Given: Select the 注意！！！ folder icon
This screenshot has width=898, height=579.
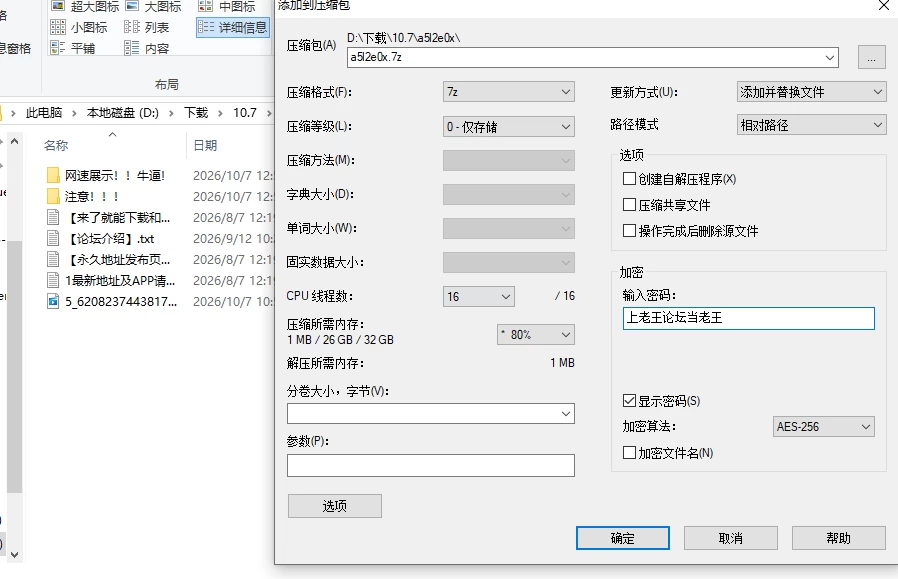Looking at the screenshot, I should tap(53, 196).
